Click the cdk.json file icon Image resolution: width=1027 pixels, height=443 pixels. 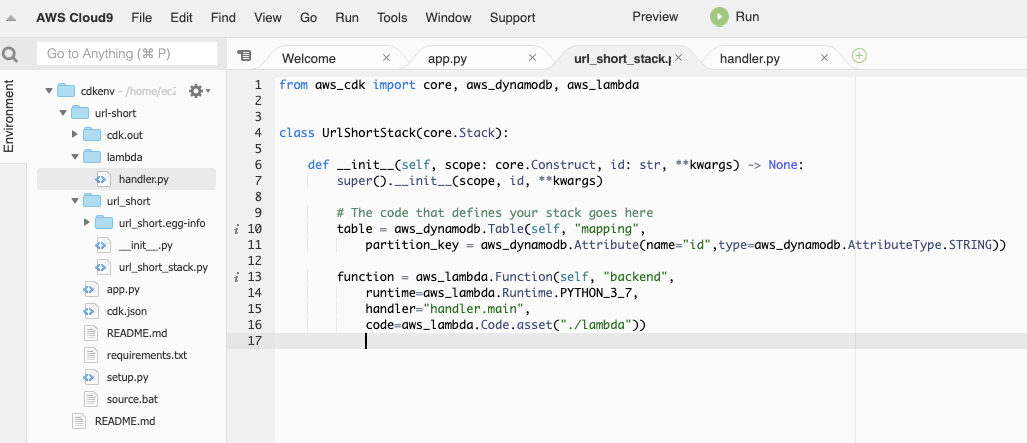(x=90, y=311)
